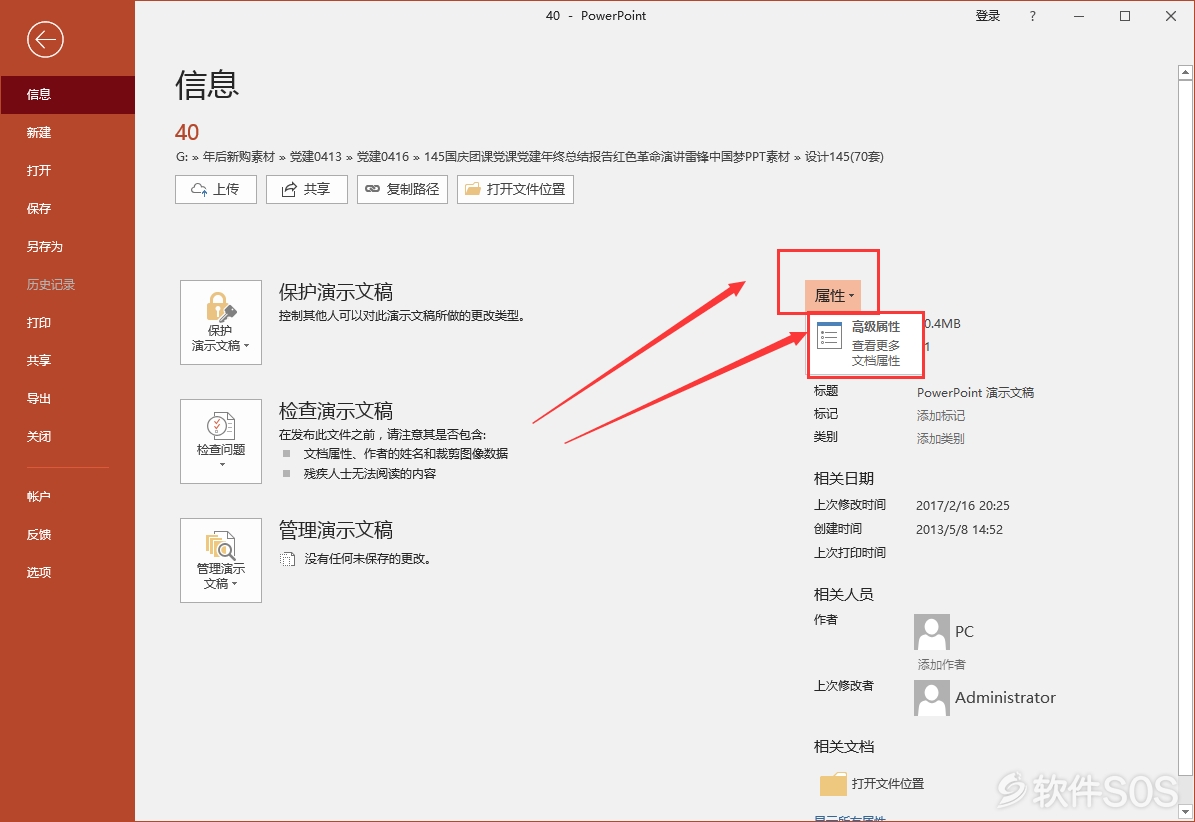
Task: Click the PC author avatar
Action: coord(931,632)
